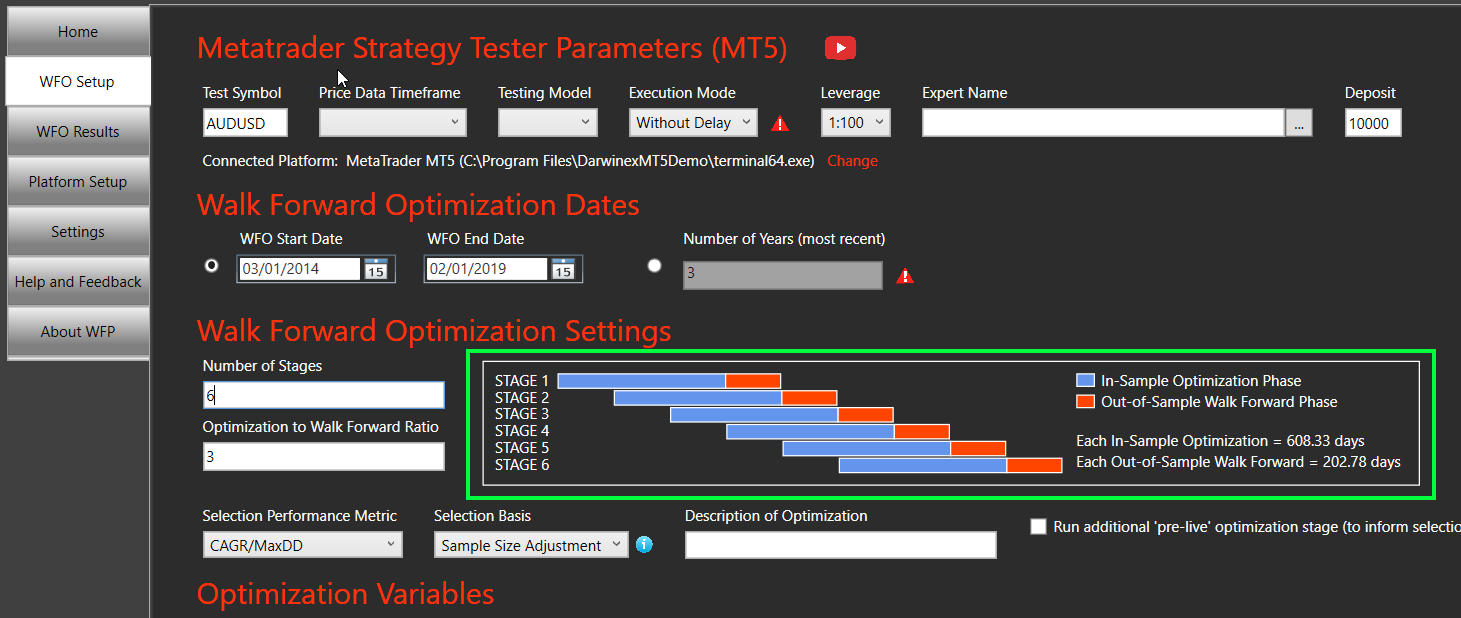Select the Number of Years radio button
This screenshot has width=1461, height=618.
point(654,266)
